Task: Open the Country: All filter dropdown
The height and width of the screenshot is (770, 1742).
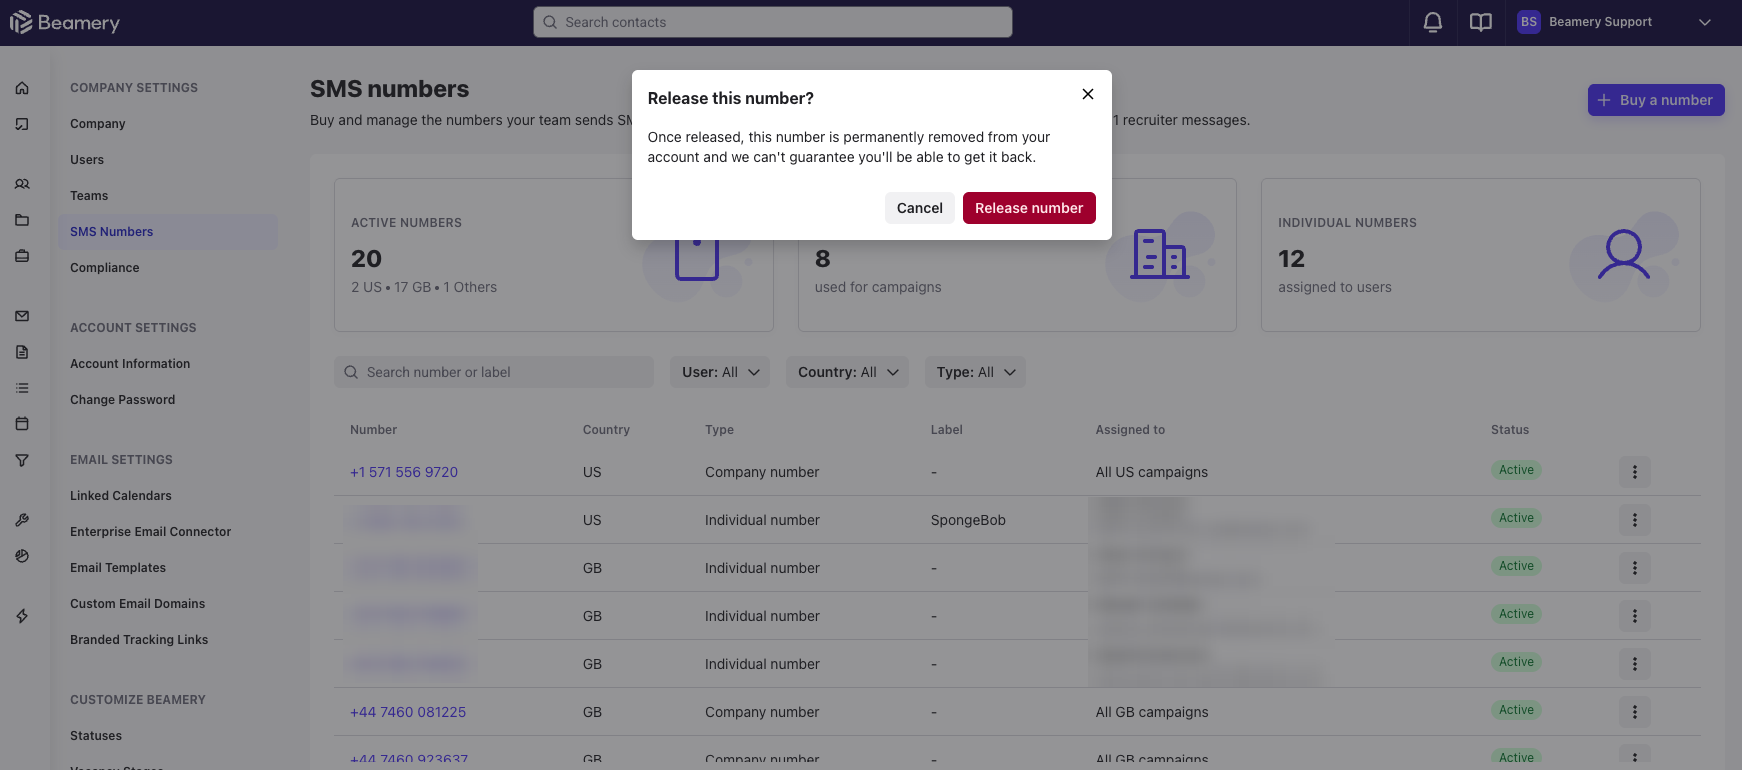Action: point(848,372)
